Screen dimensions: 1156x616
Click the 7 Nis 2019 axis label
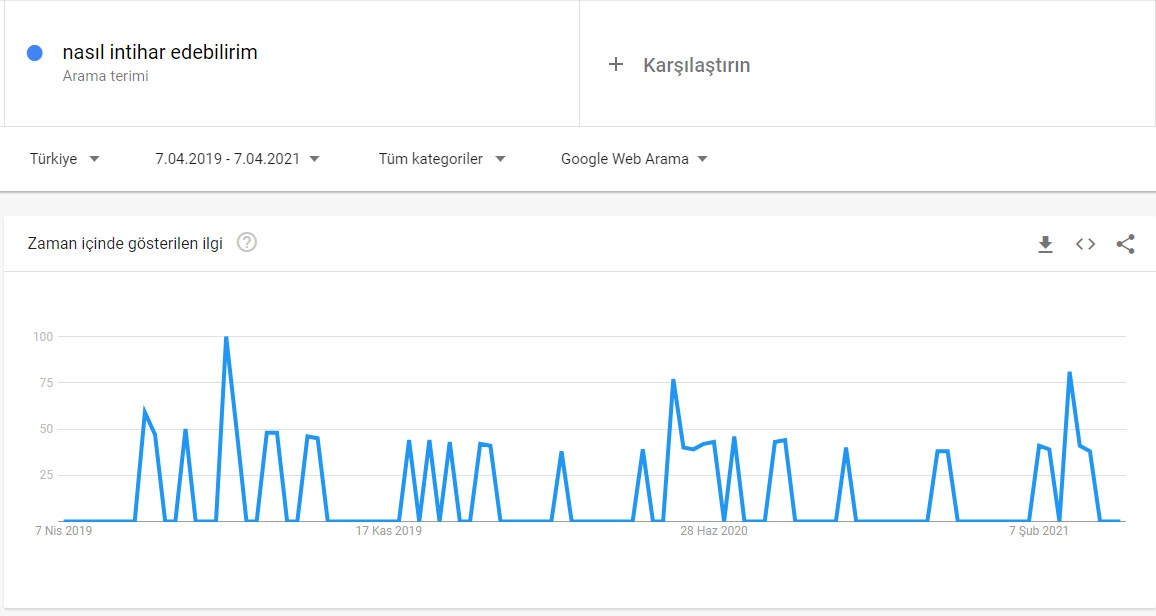(x=63, y=531)
